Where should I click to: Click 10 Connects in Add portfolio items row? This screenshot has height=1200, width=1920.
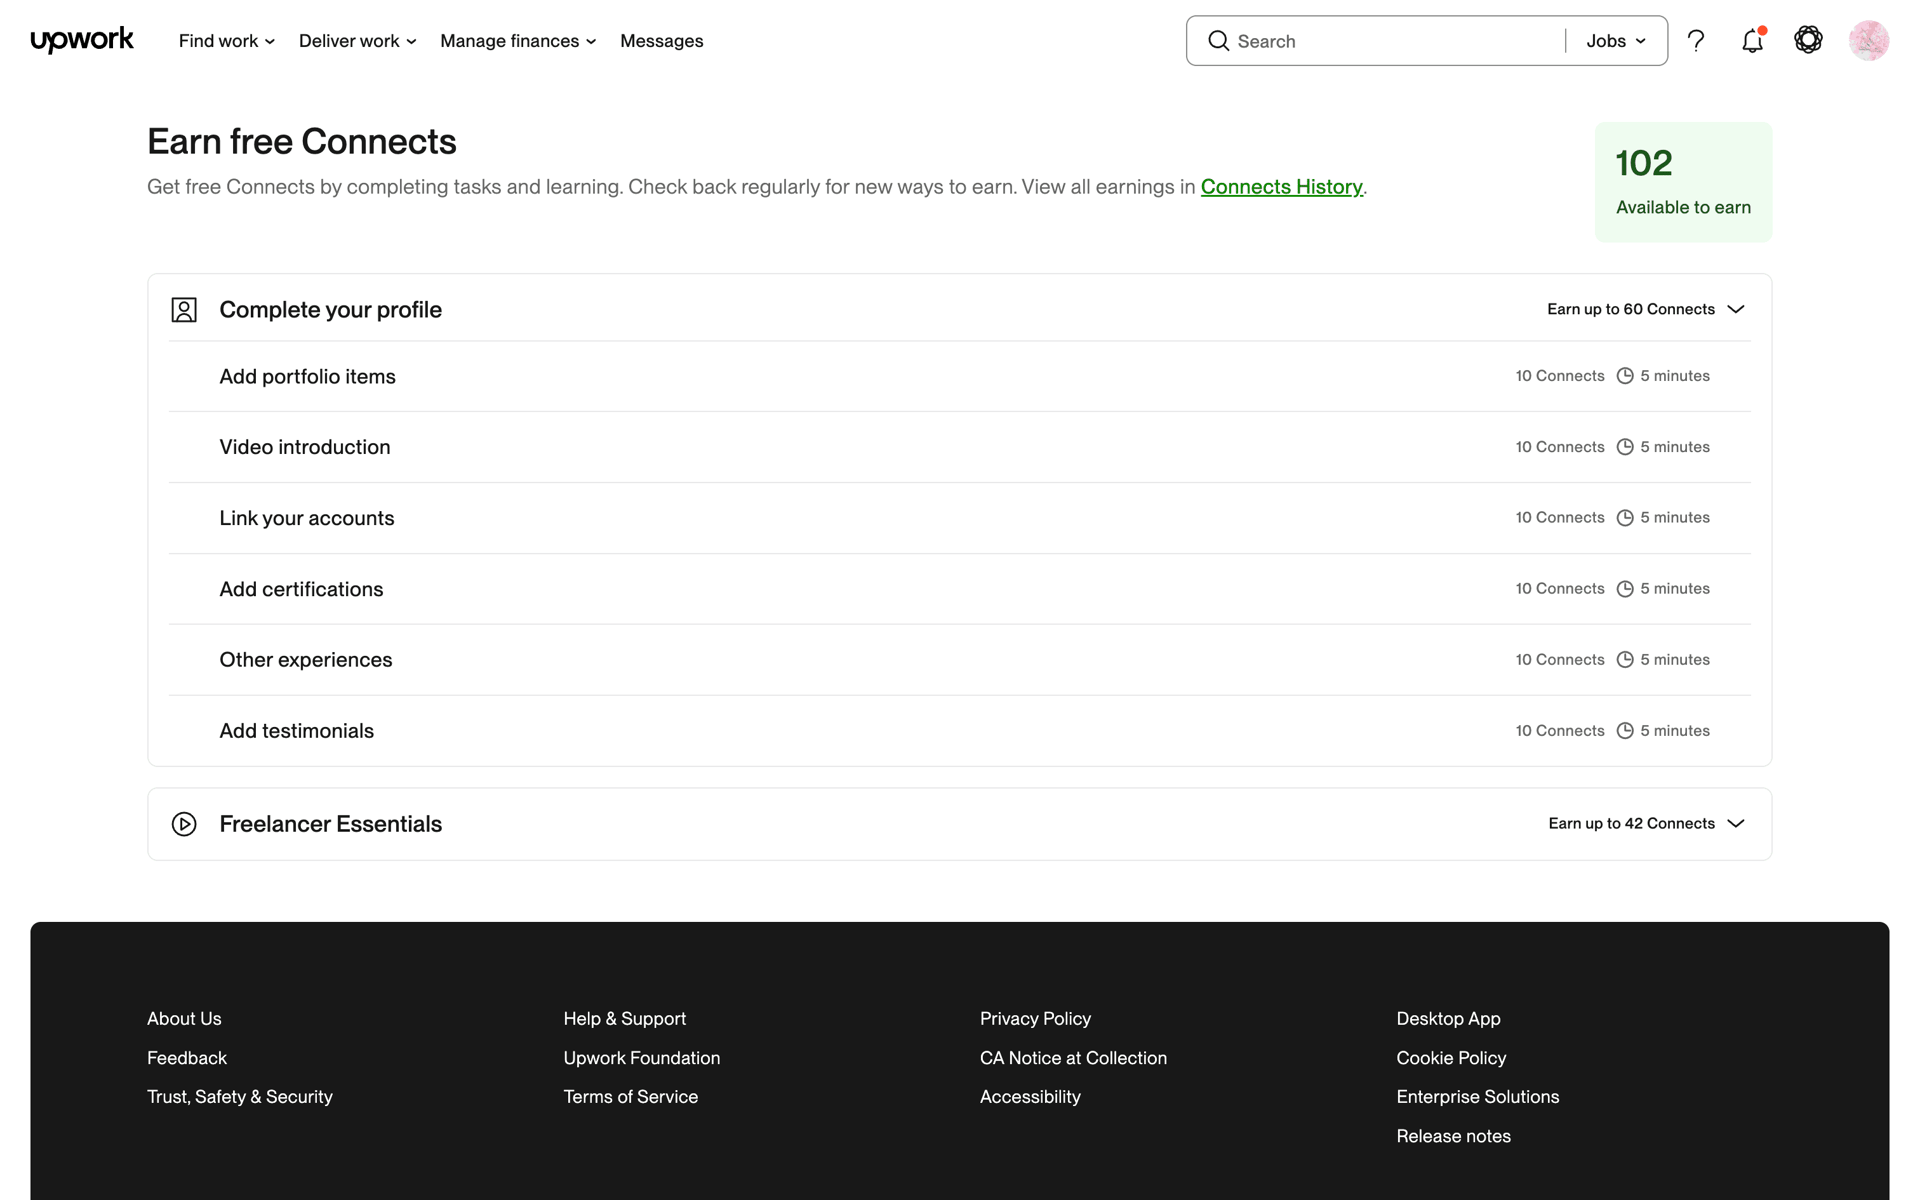point(1560,376)
